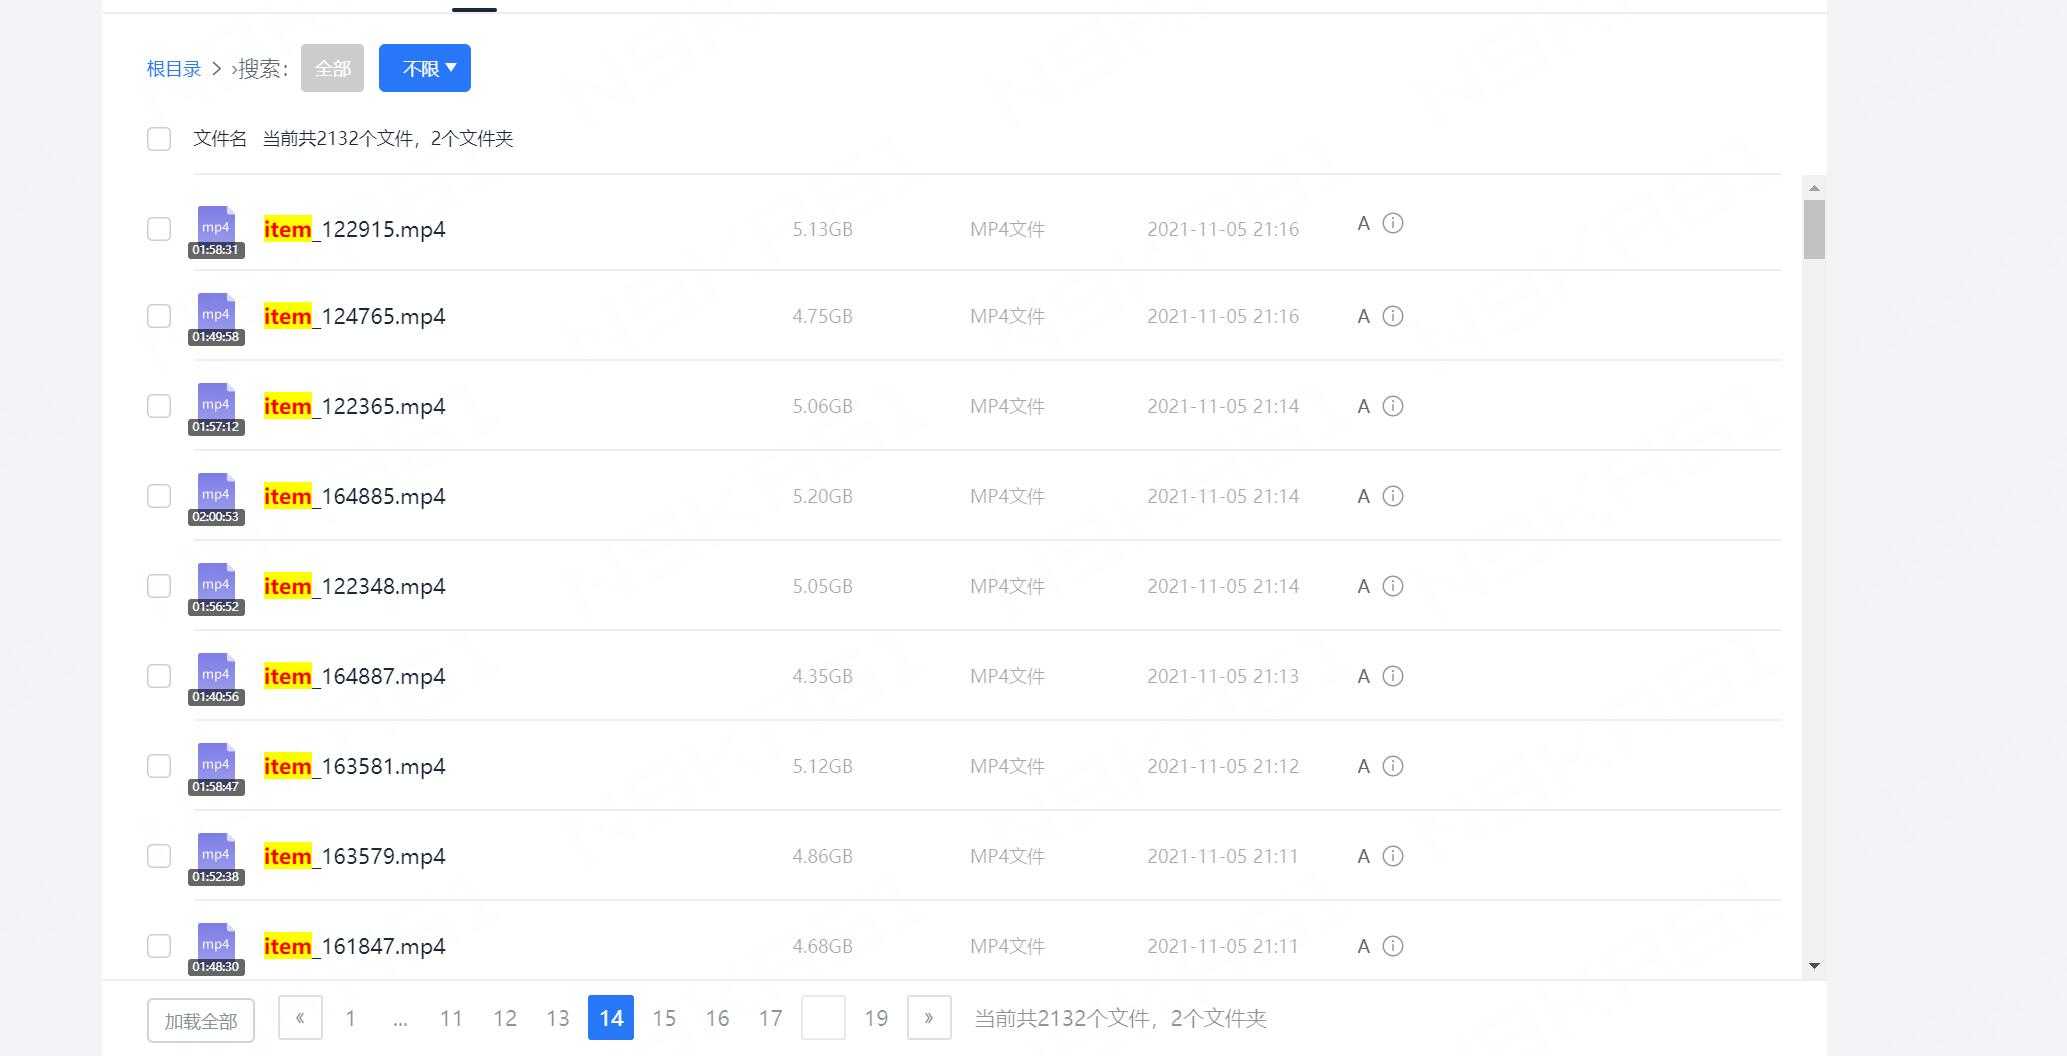Check the box for item_122915.mp4
This screenshot has width=2067, height=1056.
159,229
